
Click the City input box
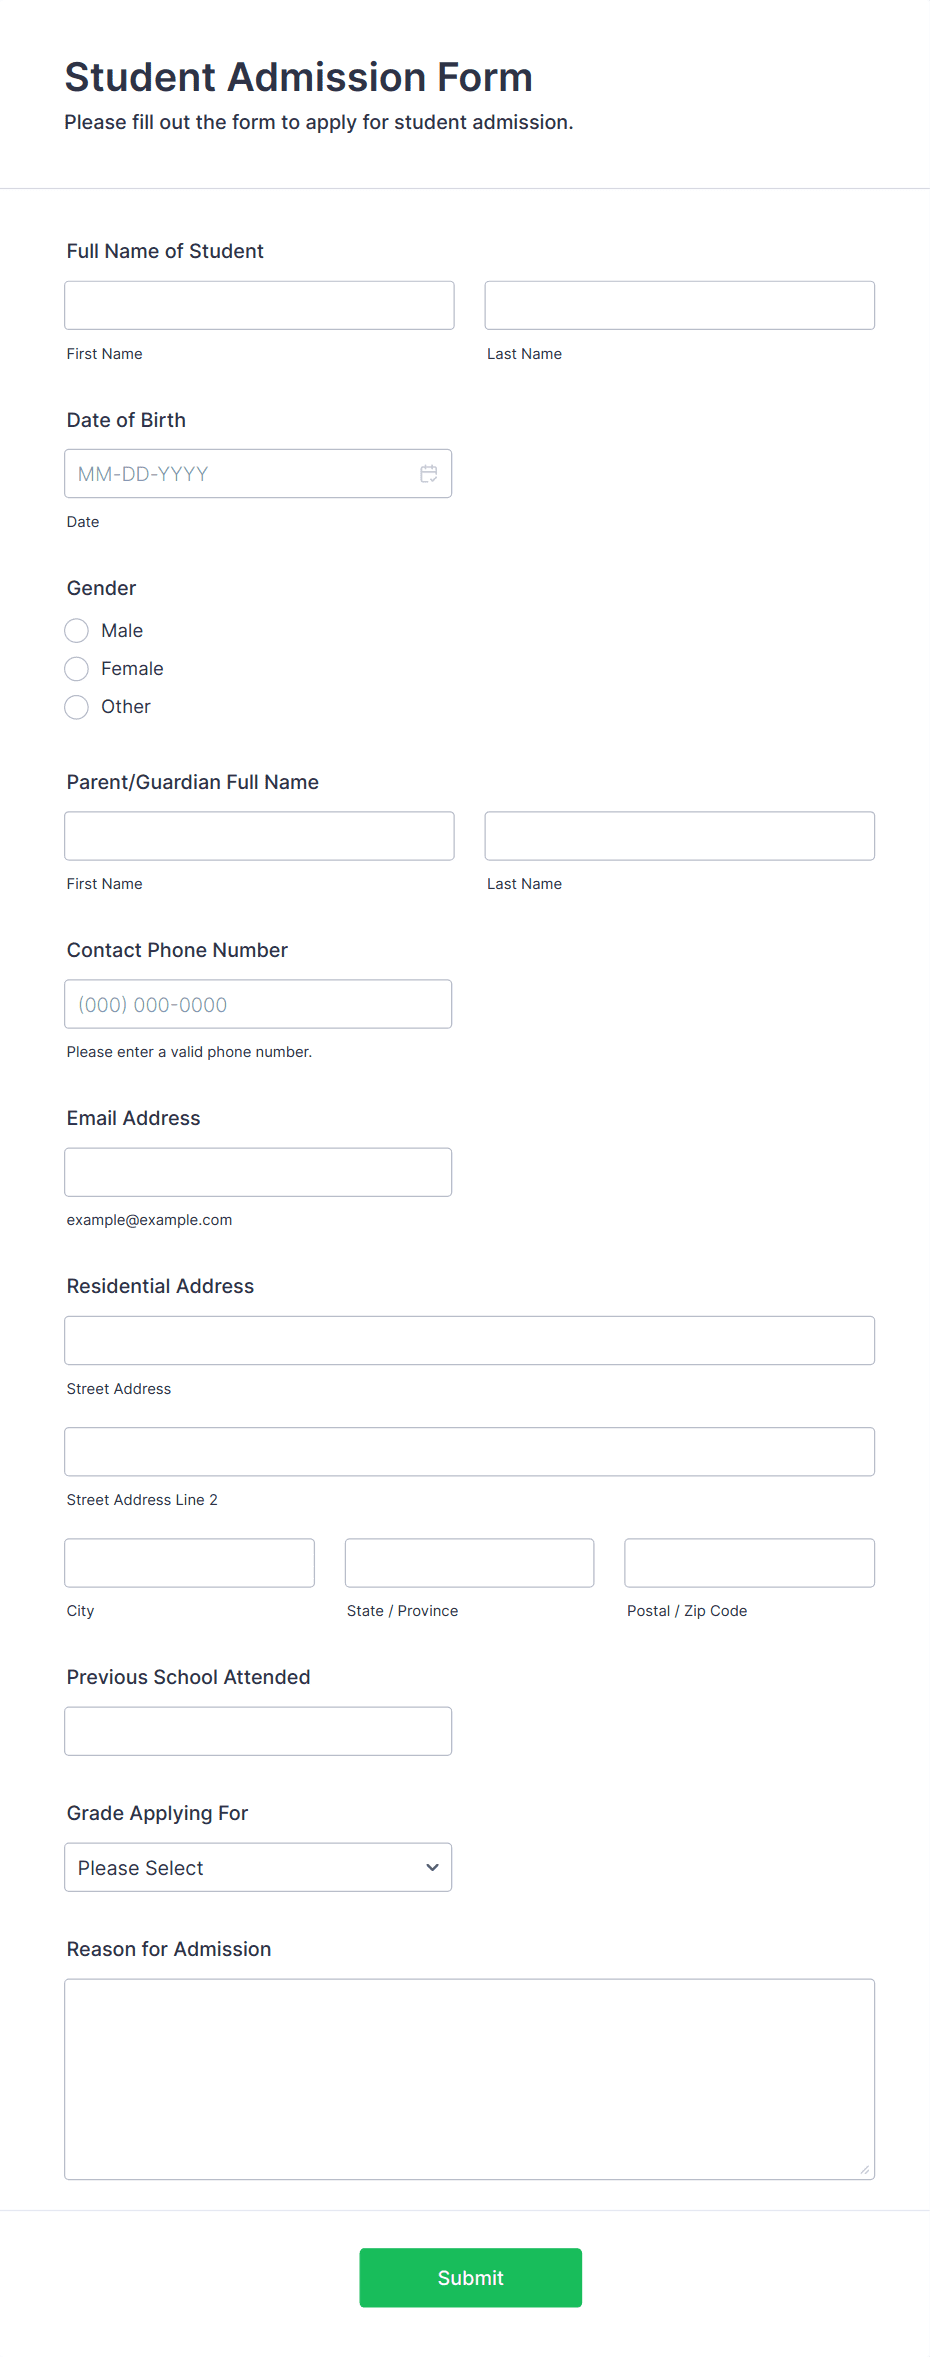click(189, 1562)
